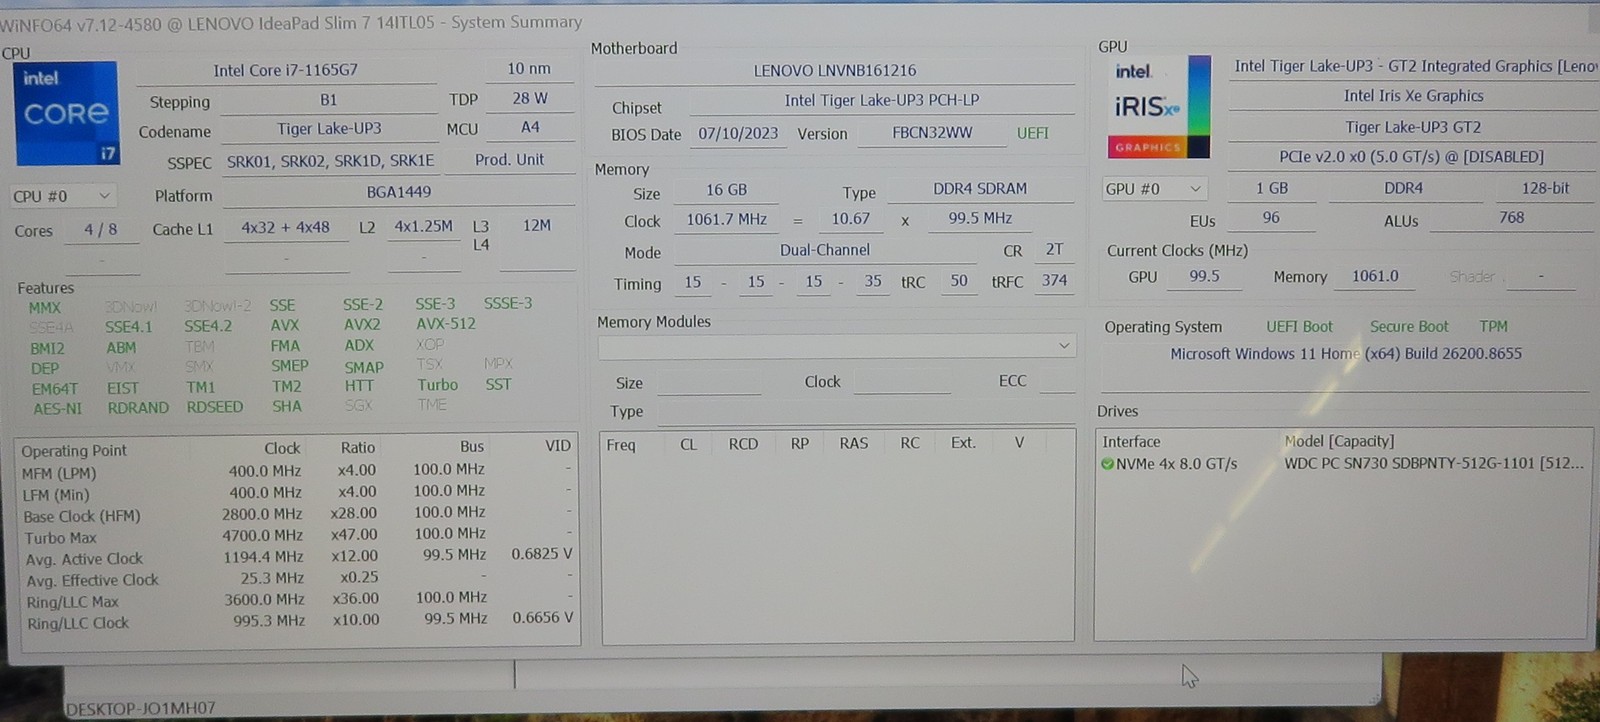Click the GPU clock 99.5 value
Image resolution: width=1600 pixels, height=722 pixels.
[x=1204, y=277]
